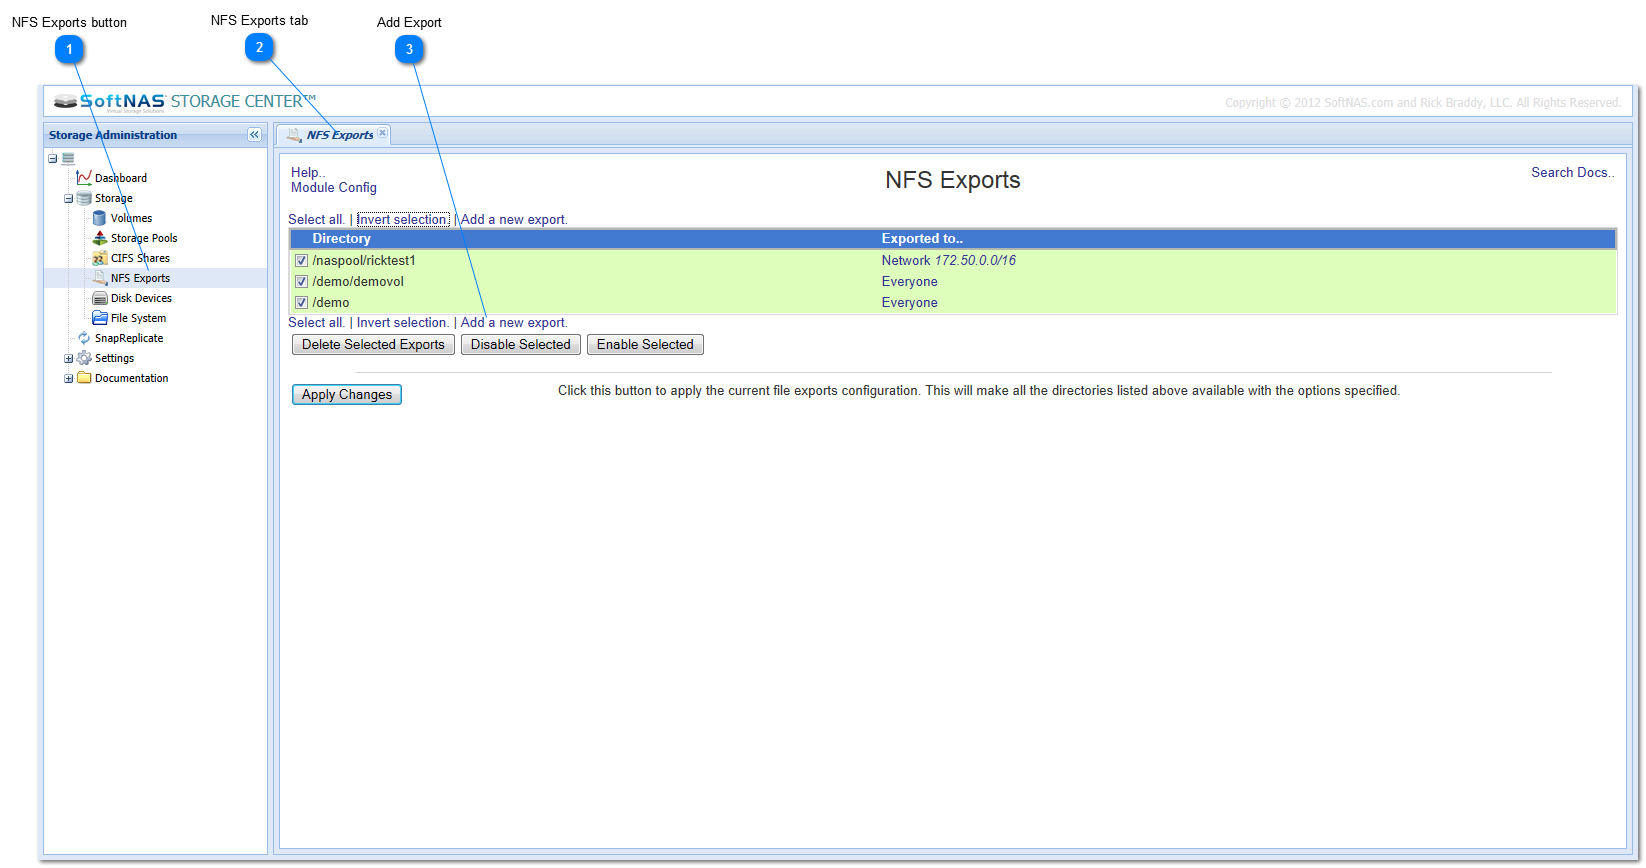This screenshot has width=1646, height=868.
Task: Collapse the Storage tree node
Action: (x=68, y=198)
